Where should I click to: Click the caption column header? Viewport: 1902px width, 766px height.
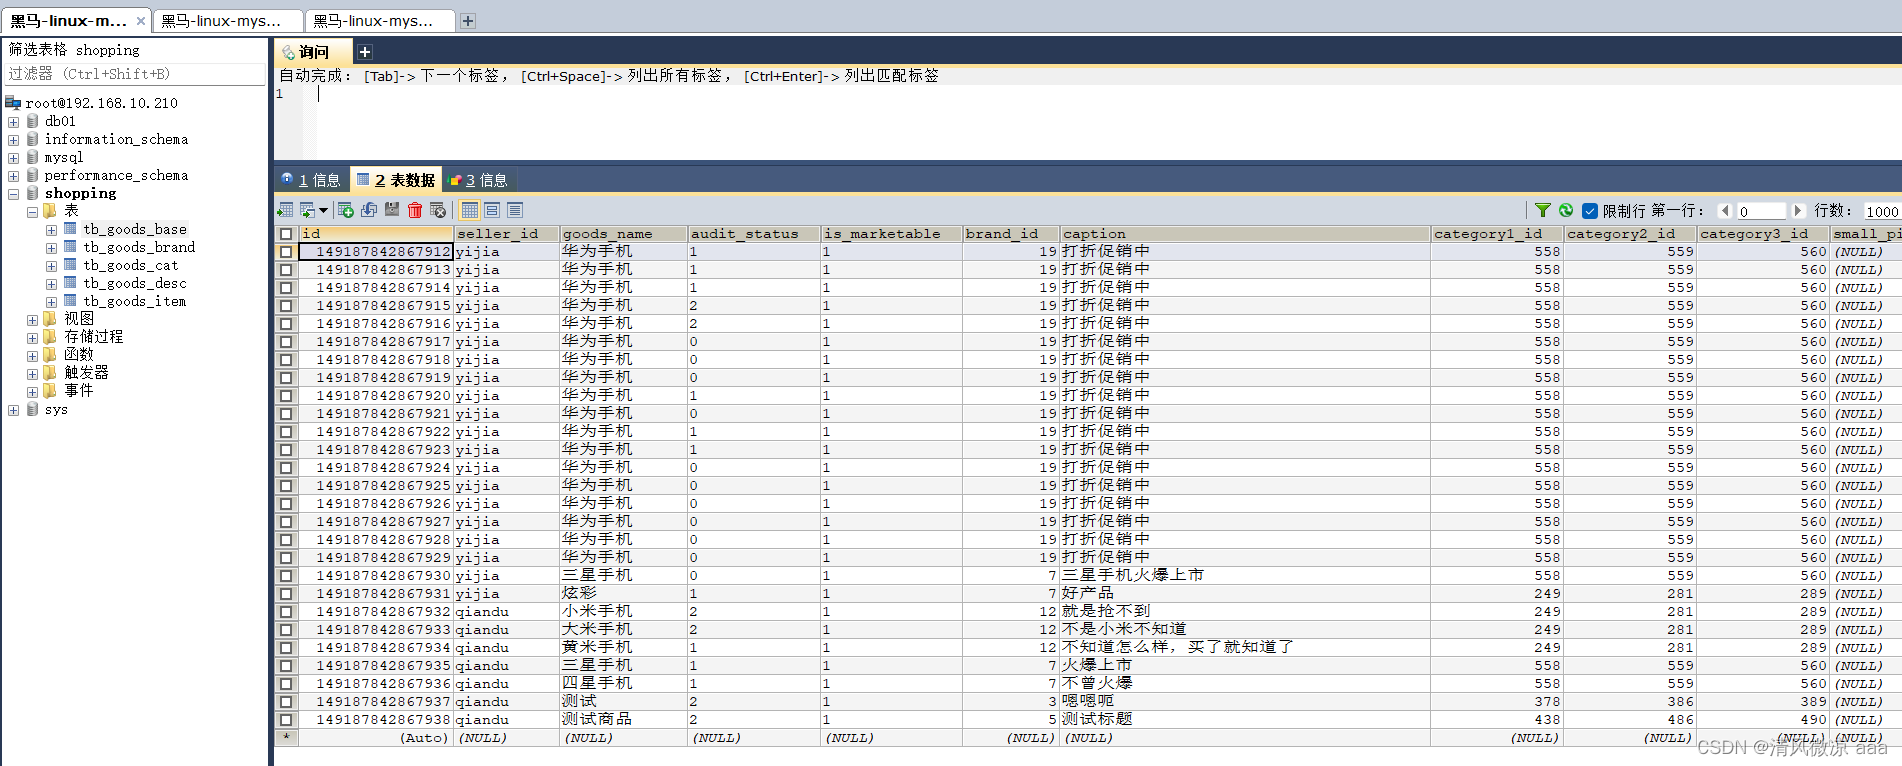(1245, 234)
